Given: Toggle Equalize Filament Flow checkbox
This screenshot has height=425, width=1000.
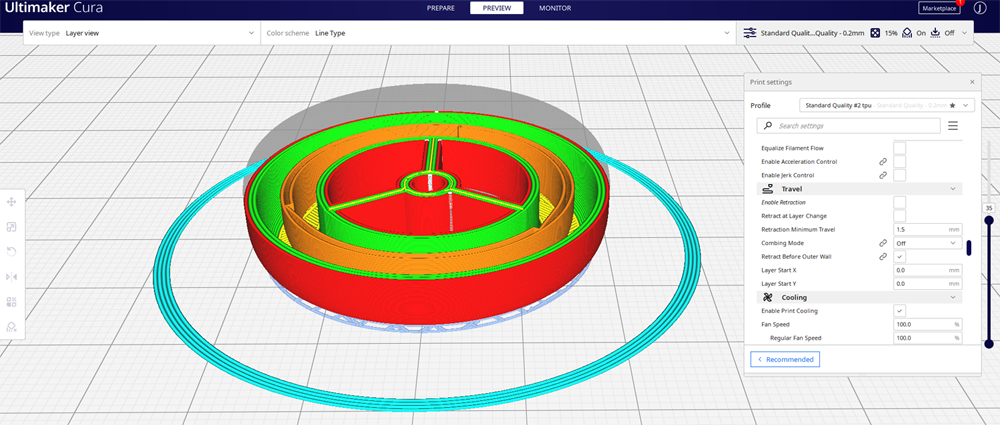Looking at the screenshot, I should 899,148.
